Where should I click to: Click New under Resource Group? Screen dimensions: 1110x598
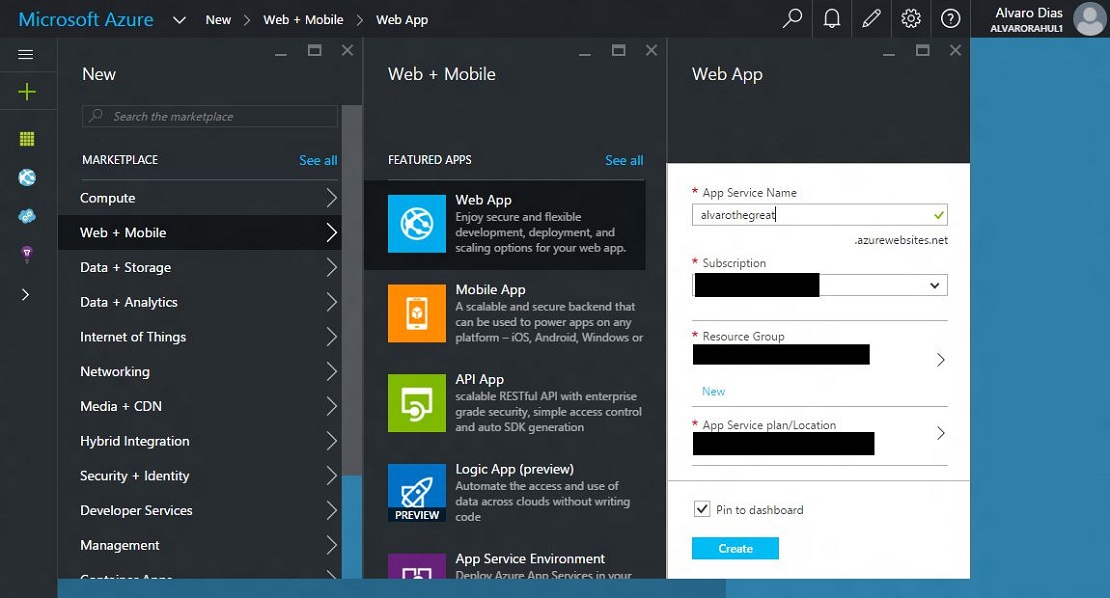pos(713,391)
